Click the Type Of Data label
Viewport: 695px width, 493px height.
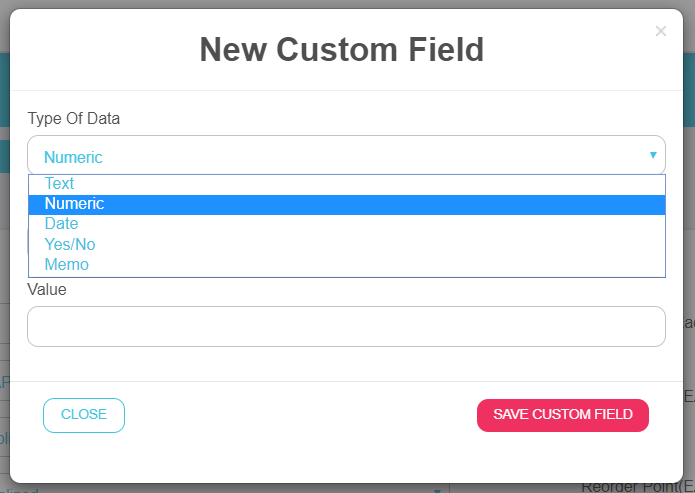tap(73, 119)
